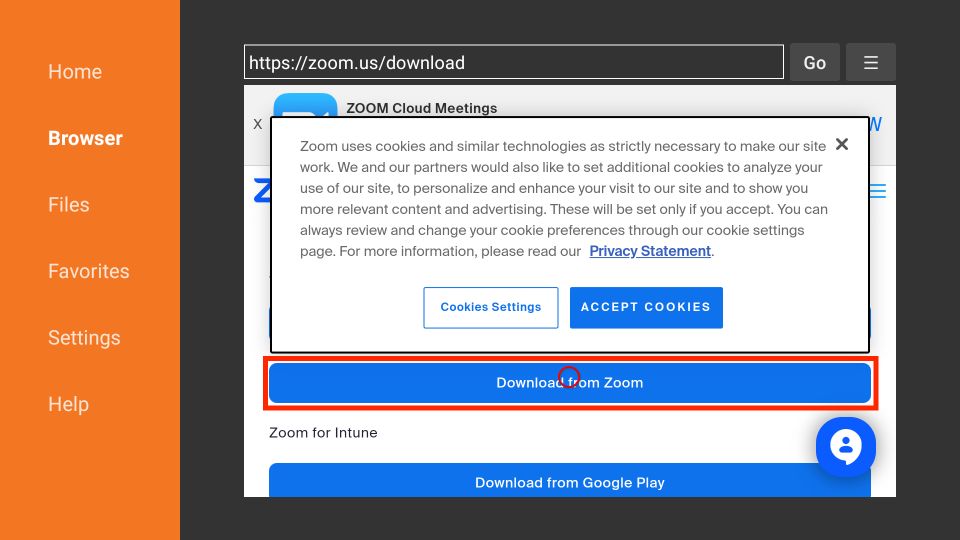Click the Accept Cookies button

point(646,307)
